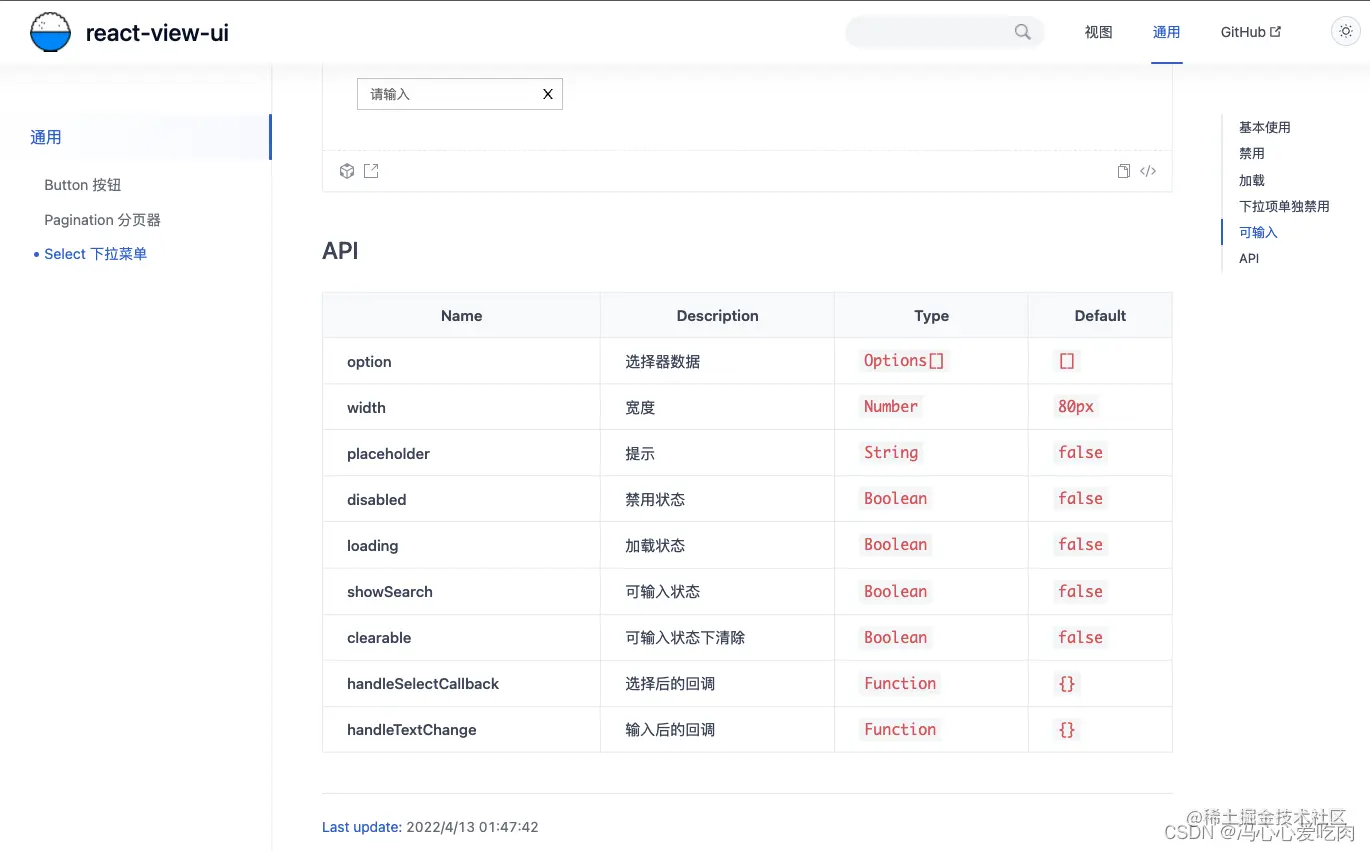This screenshot has height=851, width=1370.
Task: Click the Options[] type value
Action: (x=904, y=361)
